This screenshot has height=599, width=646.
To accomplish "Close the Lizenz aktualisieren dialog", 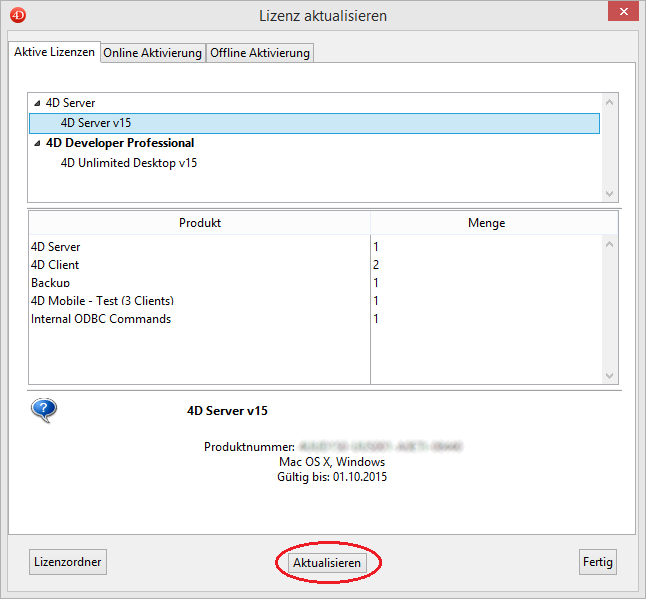I will (623, 12).
